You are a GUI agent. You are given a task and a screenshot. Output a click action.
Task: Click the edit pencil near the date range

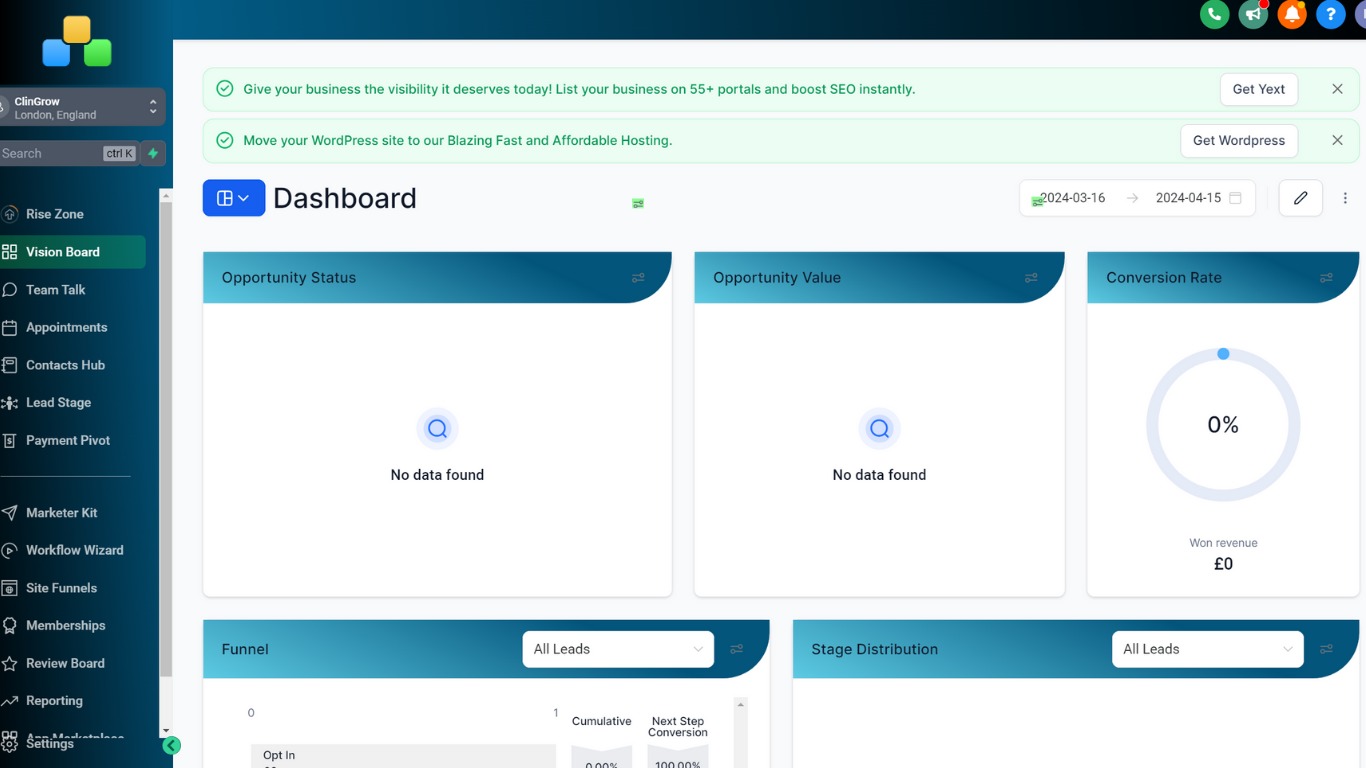pyautogui.click(x=1300, y=197)
